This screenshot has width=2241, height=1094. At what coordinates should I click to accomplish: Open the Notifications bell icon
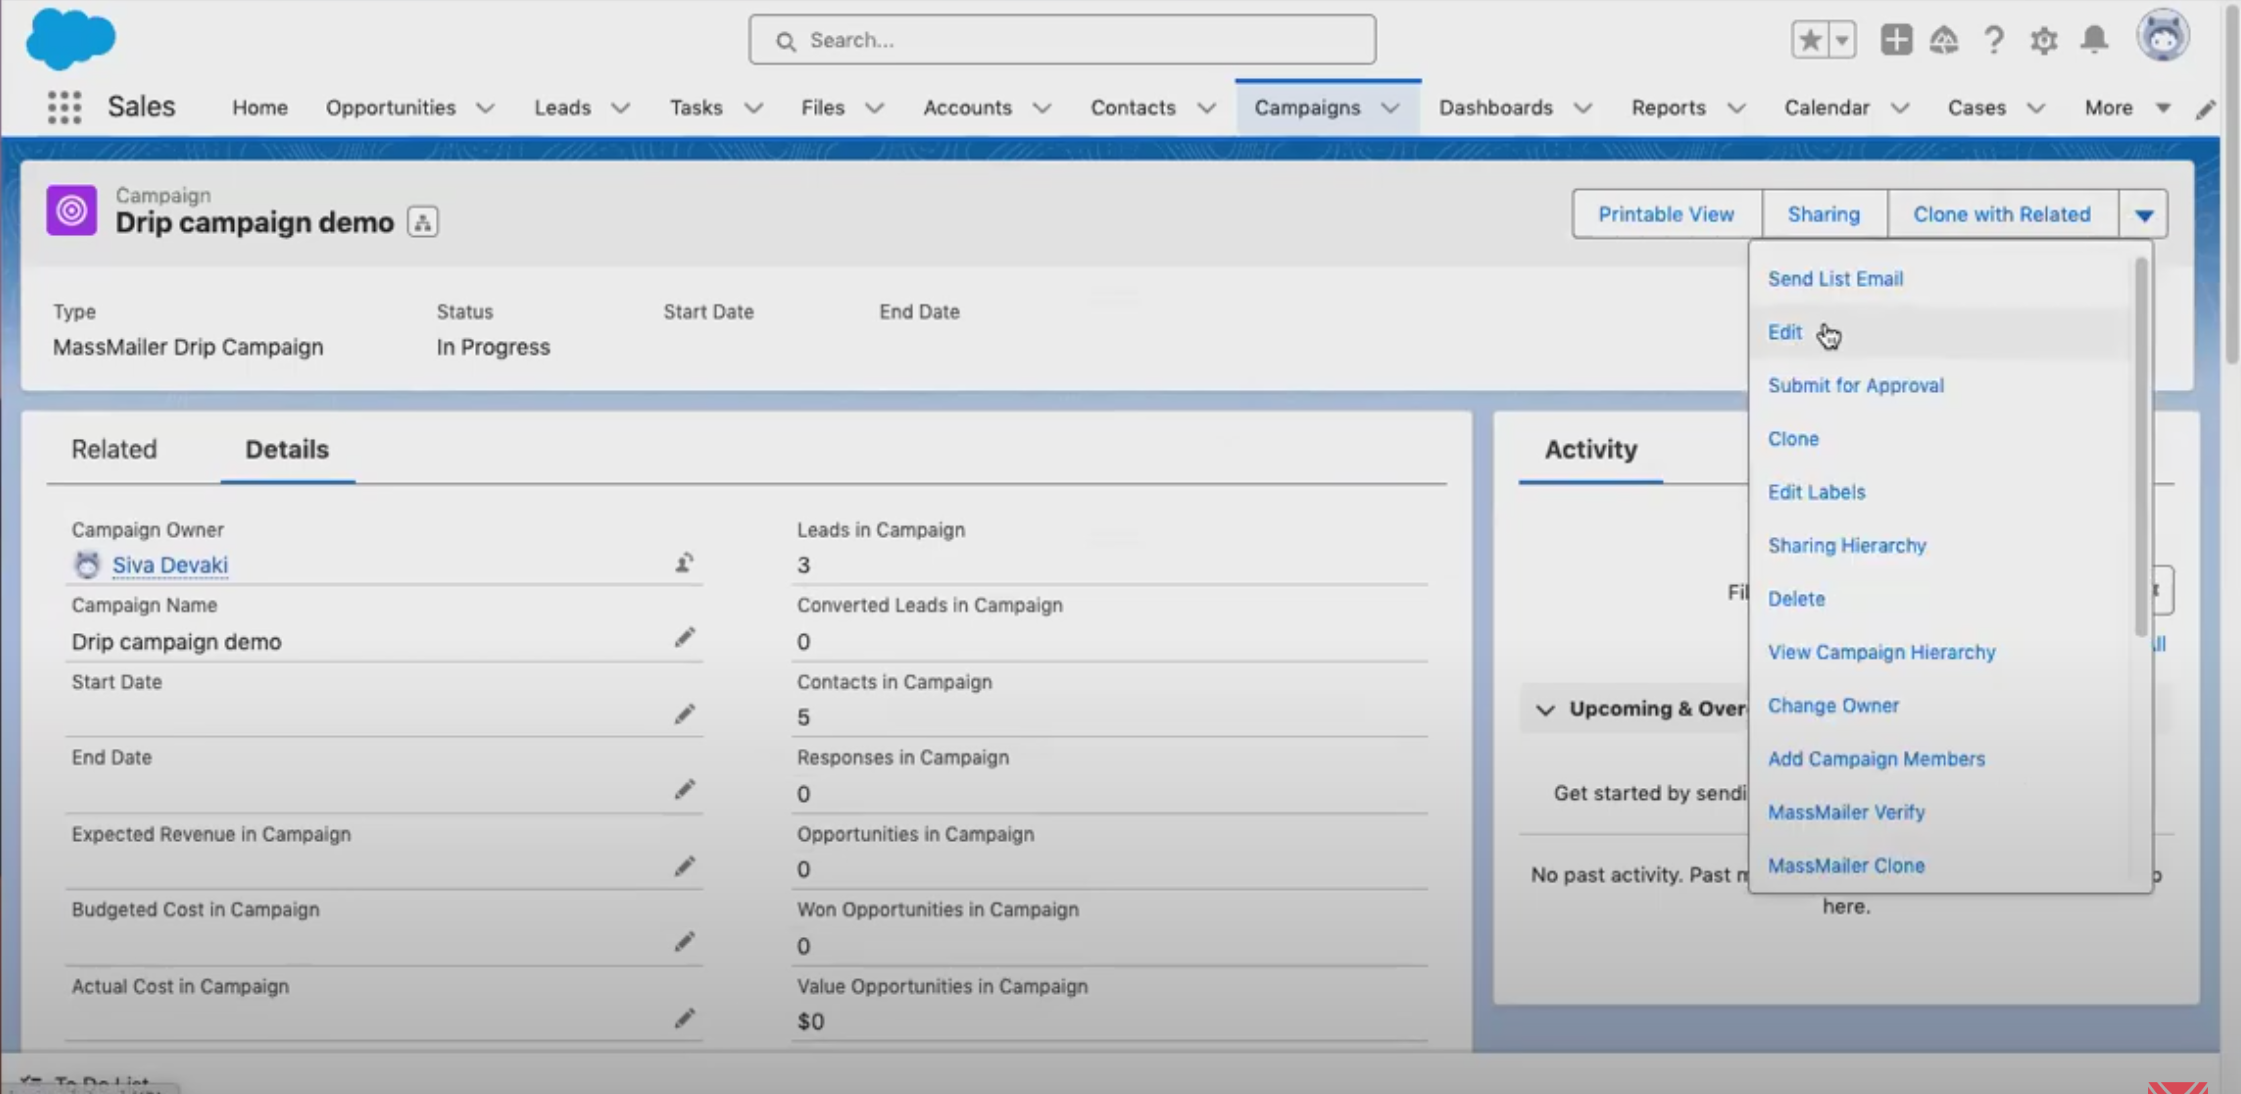pyautogui.click(x=2094, y=40)
